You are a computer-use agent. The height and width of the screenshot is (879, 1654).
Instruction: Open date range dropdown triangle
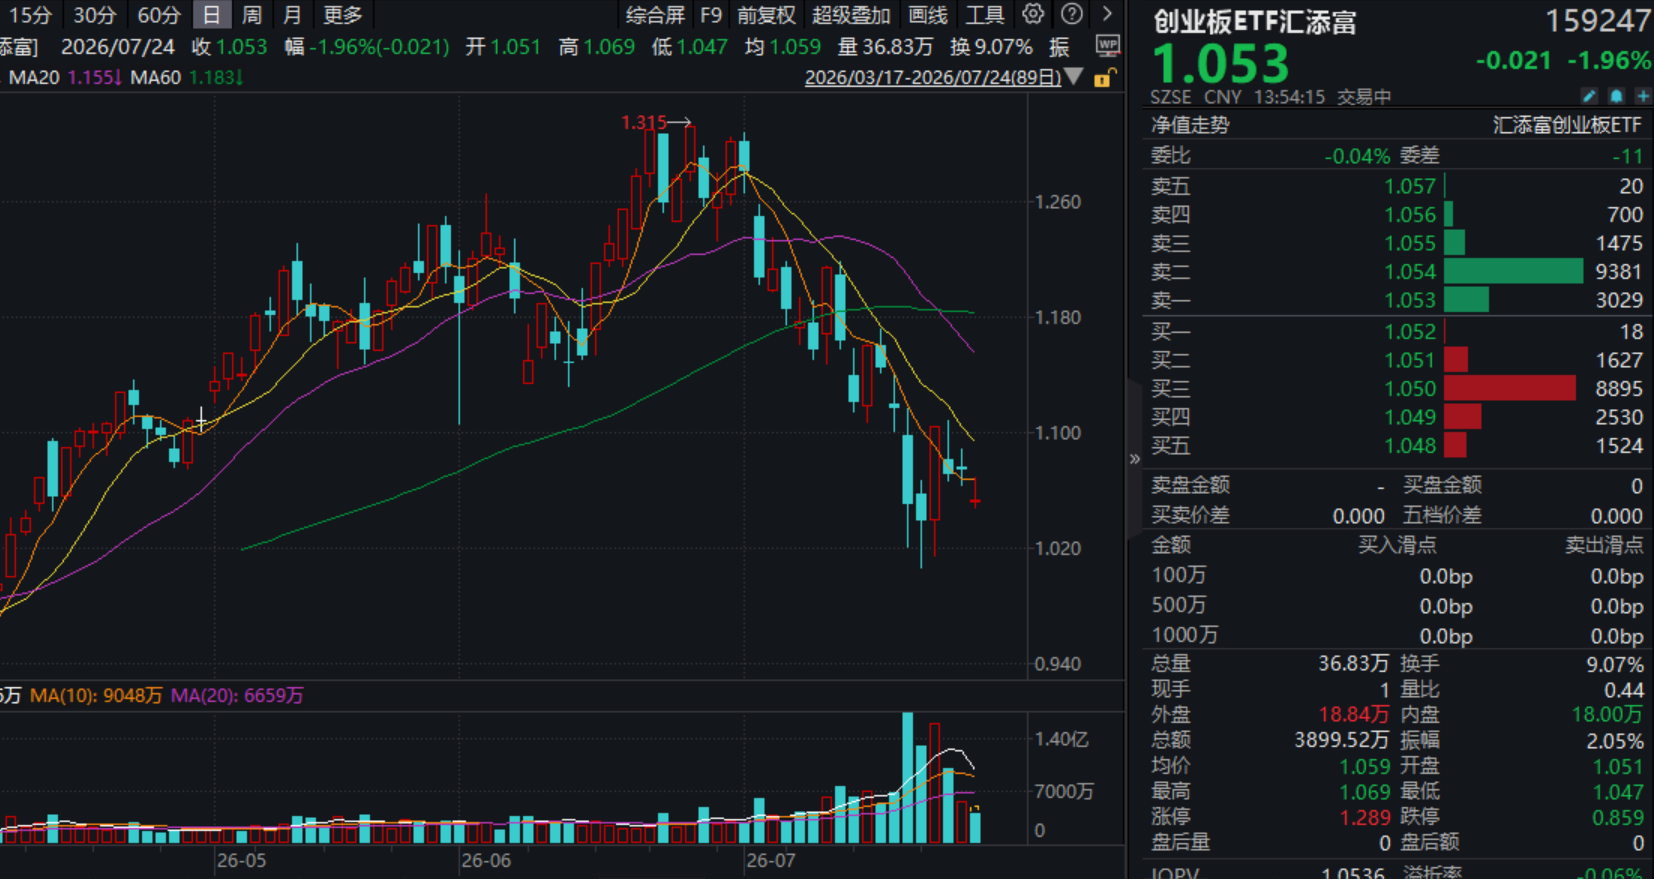click(1073, 76)
